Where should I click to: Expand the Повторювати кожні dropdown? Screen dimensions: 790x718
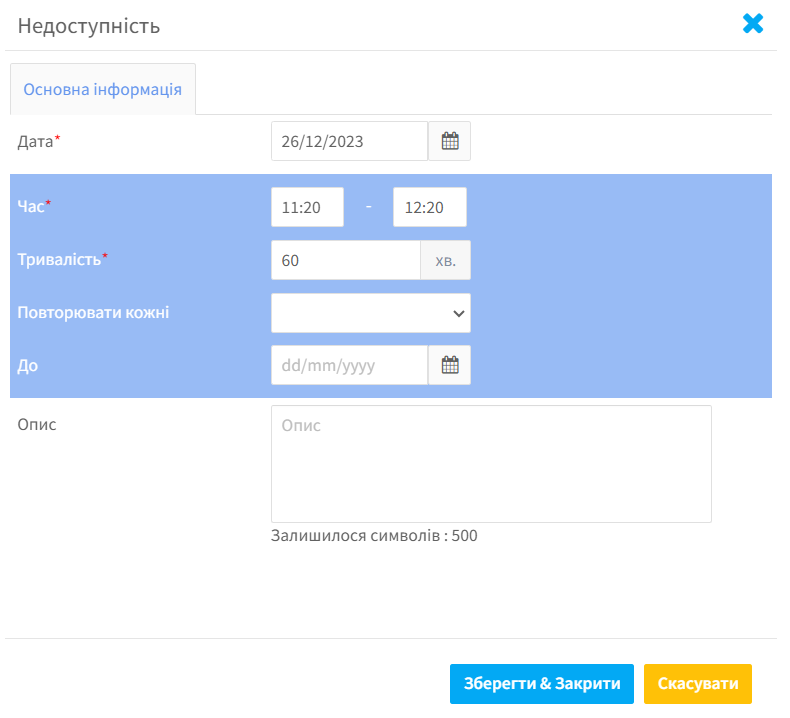pos(371,313)
